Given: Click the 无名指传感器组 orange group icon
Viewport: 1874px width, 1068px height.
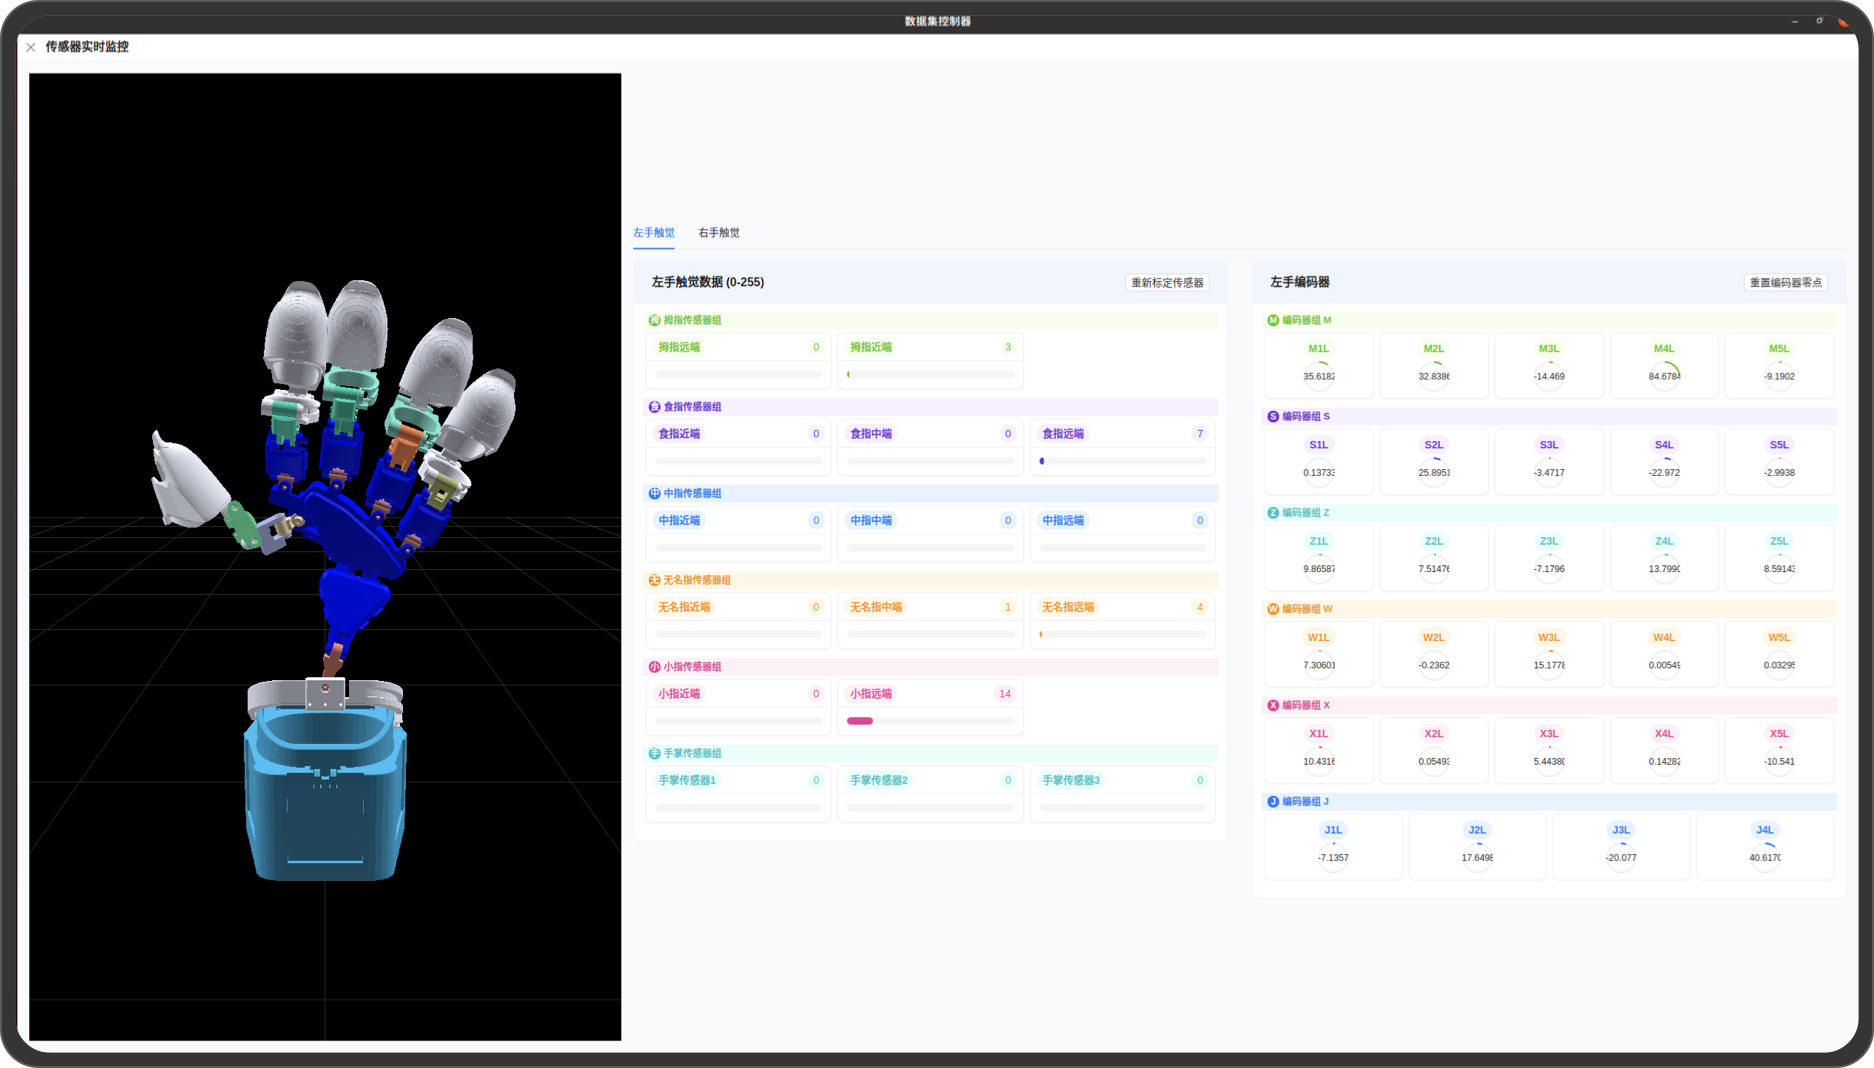Looking at the screenshot, I should click(654, 580).
